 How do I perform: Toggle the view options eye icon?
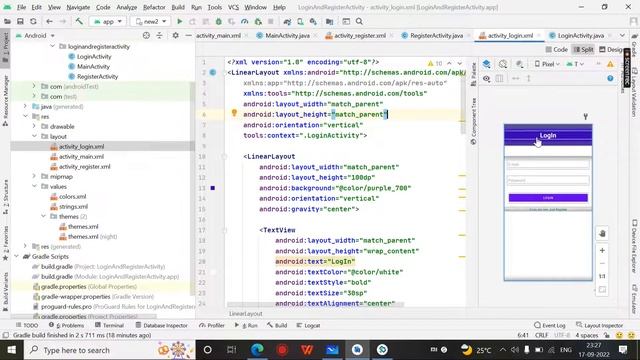[487, 78]
